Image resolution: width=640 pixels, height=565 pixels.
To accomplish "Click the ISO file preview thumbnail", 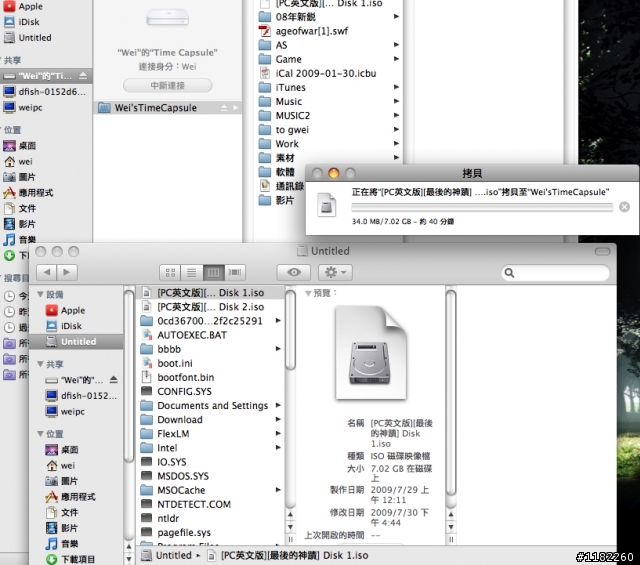I will click(x=370, y=353).
